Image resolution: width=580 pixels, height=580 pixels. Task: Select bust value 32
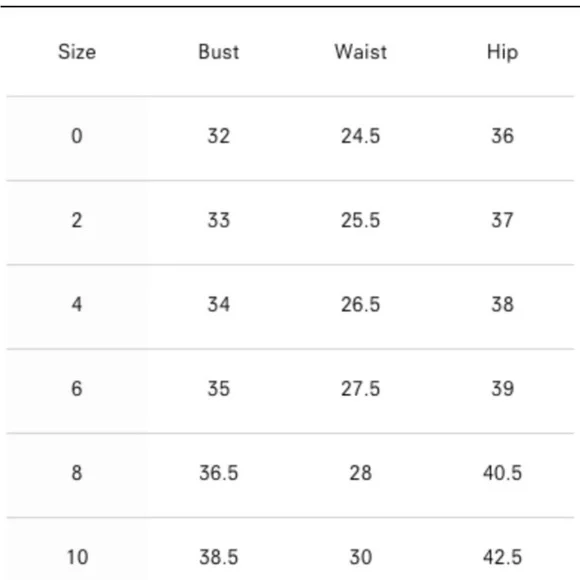click(219, 136)
